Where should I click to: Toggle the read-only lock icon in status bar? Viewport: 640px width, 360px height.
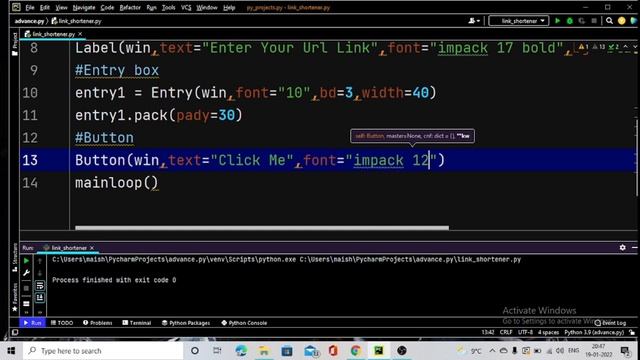pyautogui.click(x=632, y=332)
